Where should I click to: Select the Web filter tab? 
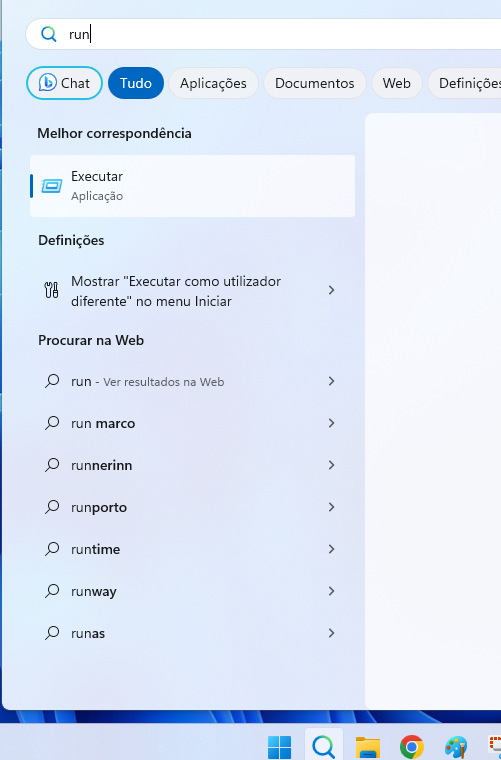[396, 83]
